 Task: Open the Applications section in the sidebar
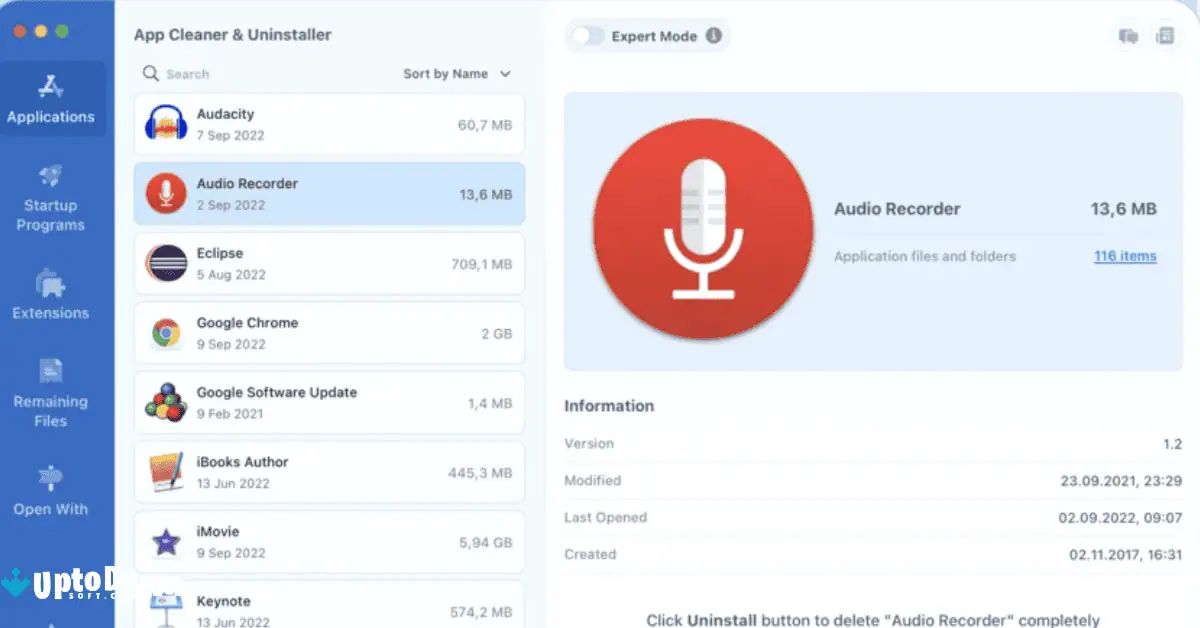53,99
